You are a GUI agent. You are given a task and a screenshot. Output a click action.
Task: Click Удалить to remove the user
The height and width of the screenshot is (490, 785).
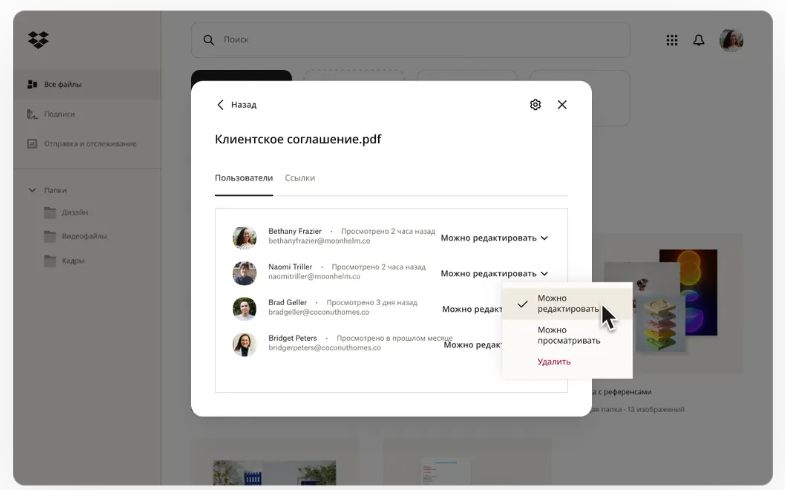pos(554,362)
